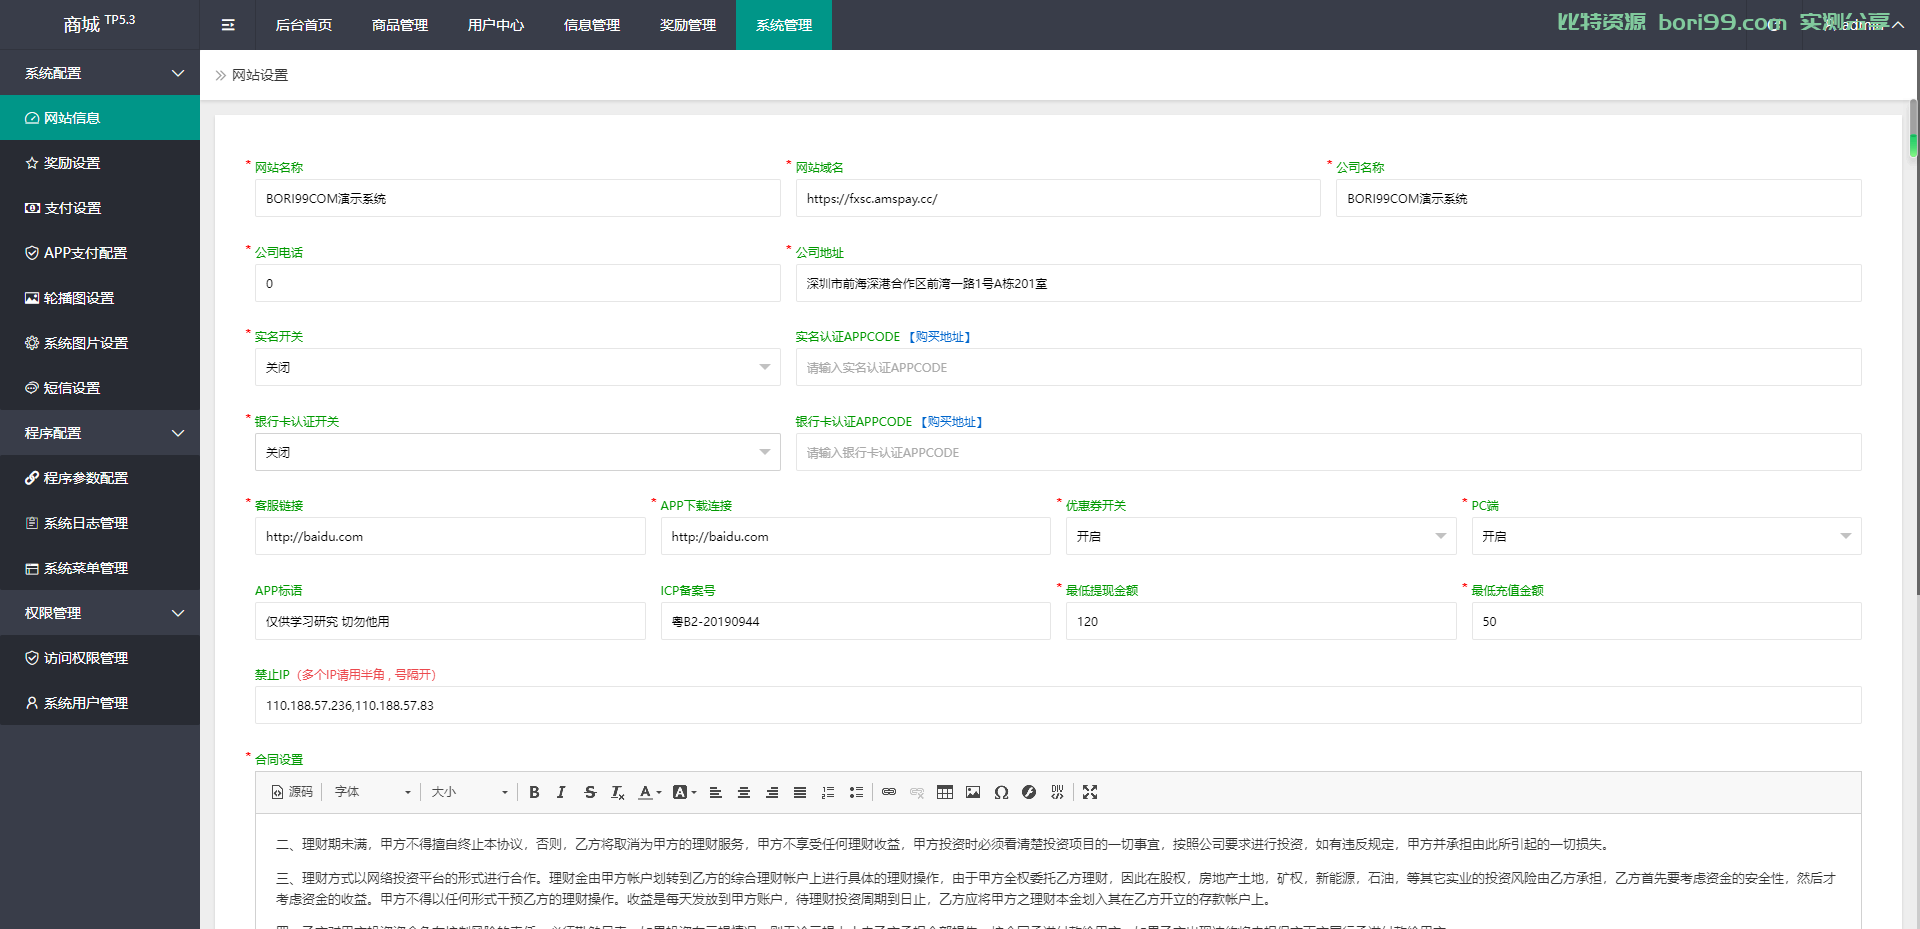
Task: Collapse the 系统配置 sidebar group
Action: 100,73
